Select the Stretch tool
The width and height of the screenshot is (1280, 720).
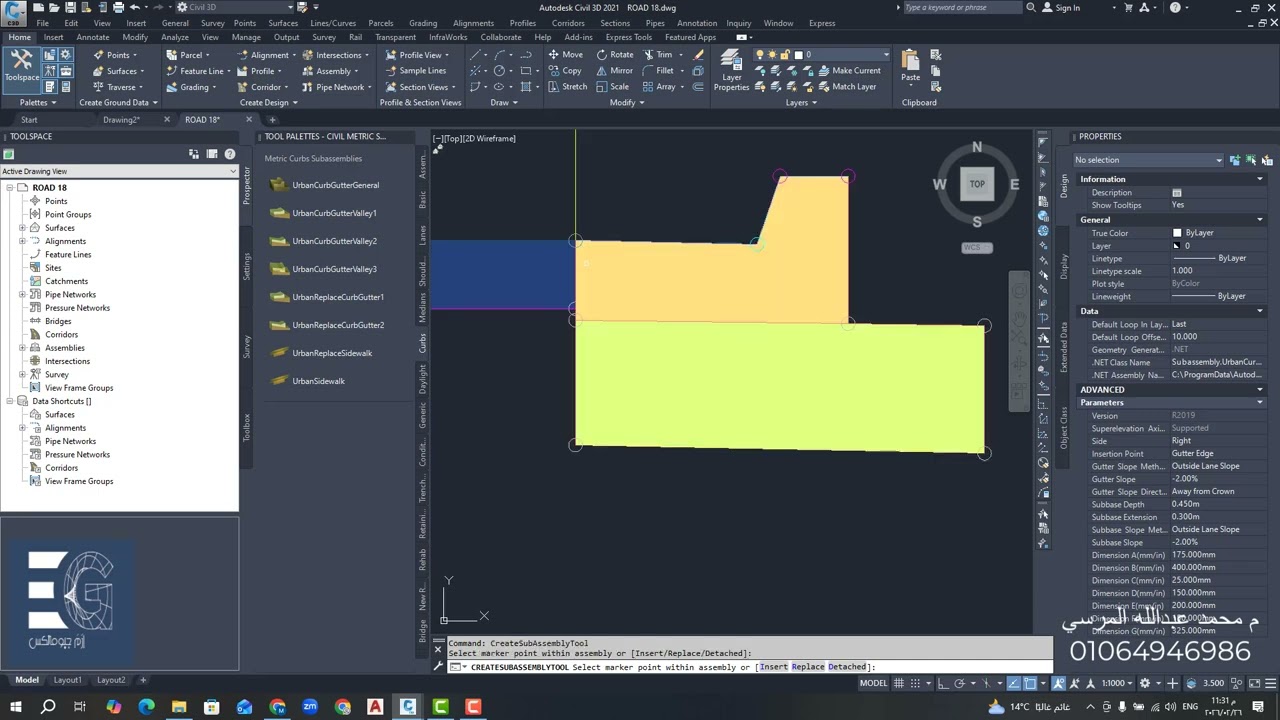(x=567, y=87)
